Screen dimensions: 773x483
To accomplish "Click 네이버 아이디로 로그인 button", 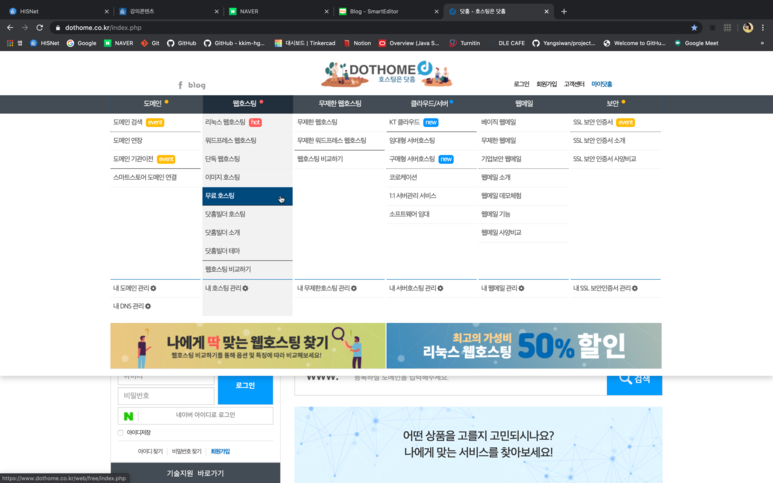I will (195, 415).
